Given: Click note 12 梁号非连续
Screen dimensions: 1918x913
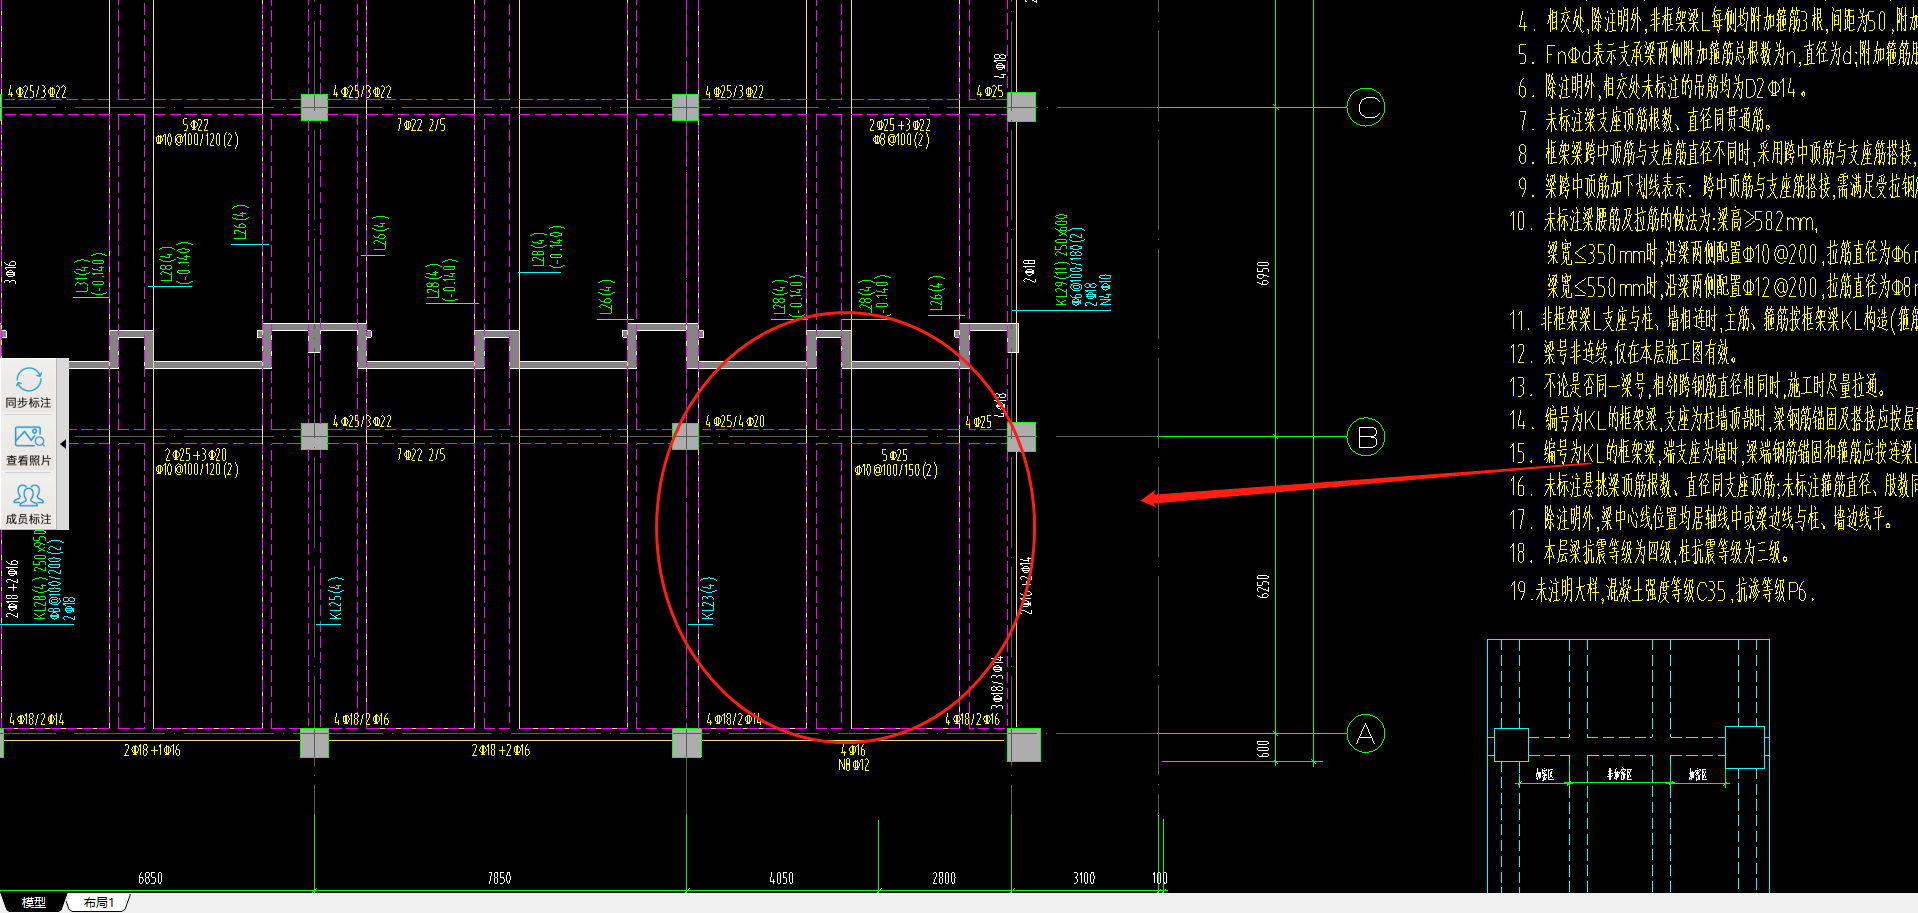Looking at the screenshot, I should pyautogui.click(x=1623, y=353).
